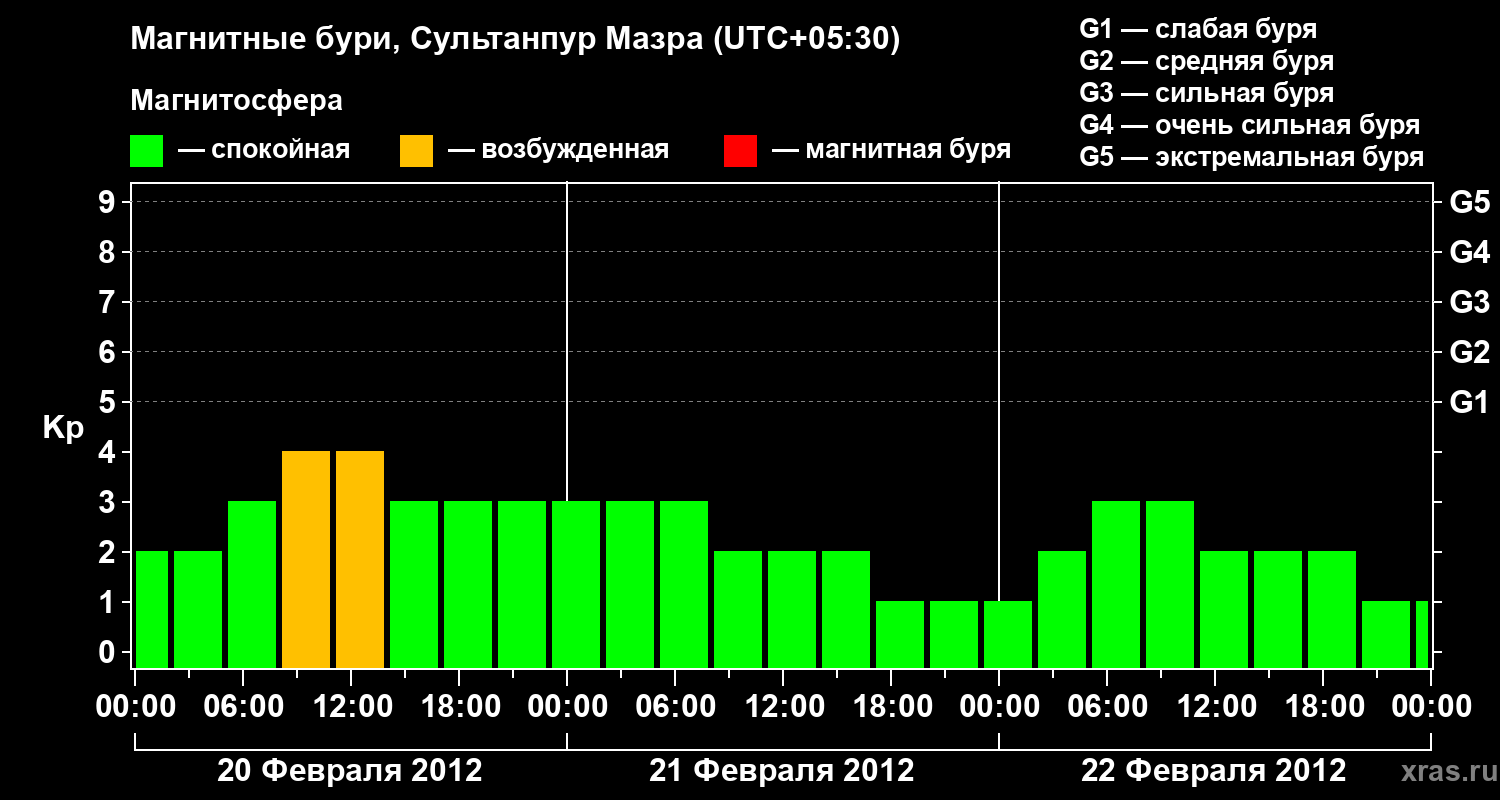Click the '06:00' time label for 20 February
Screen dimensions: 1500x800
(x=243, y=706)
